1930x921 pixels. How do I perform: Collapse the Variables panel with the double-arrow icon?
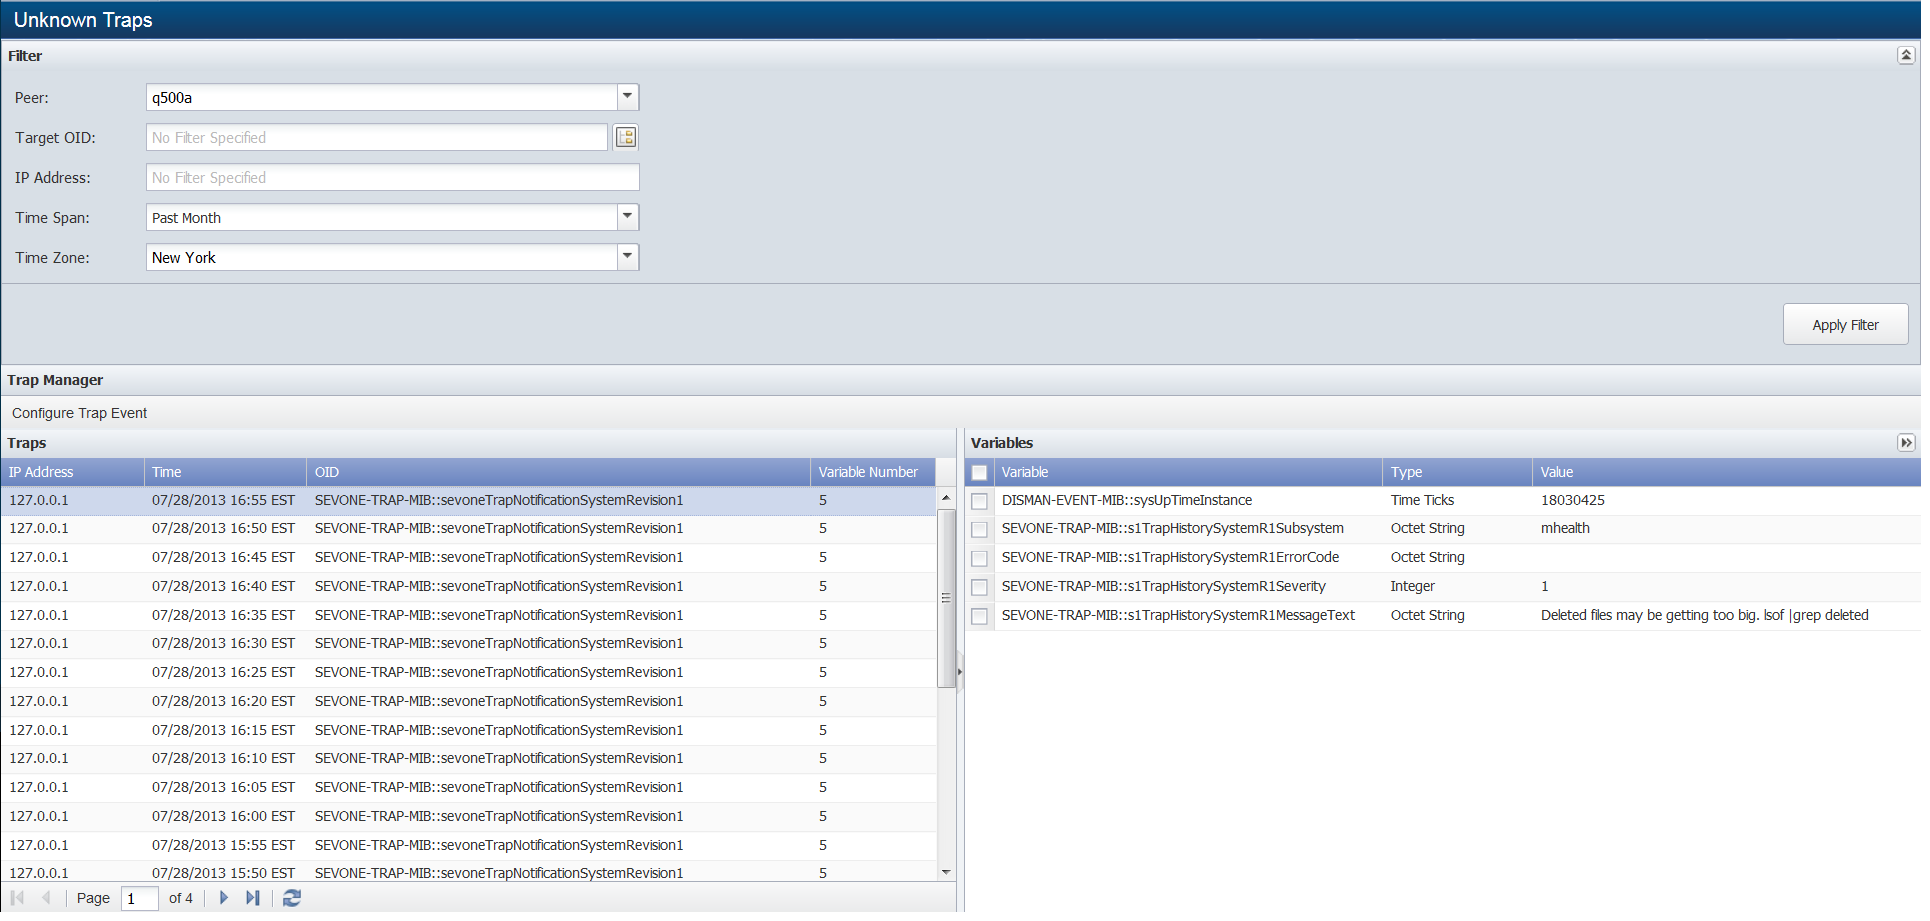1906,443
